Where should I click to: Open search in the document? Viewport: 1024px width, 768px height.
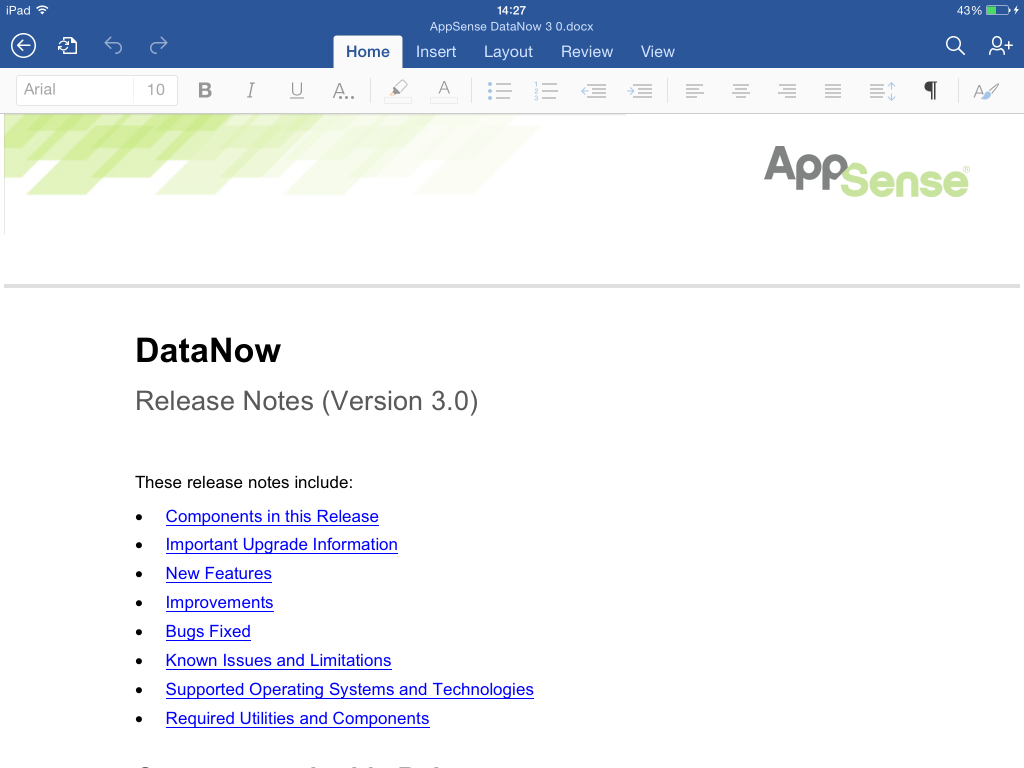click(955, 46)
